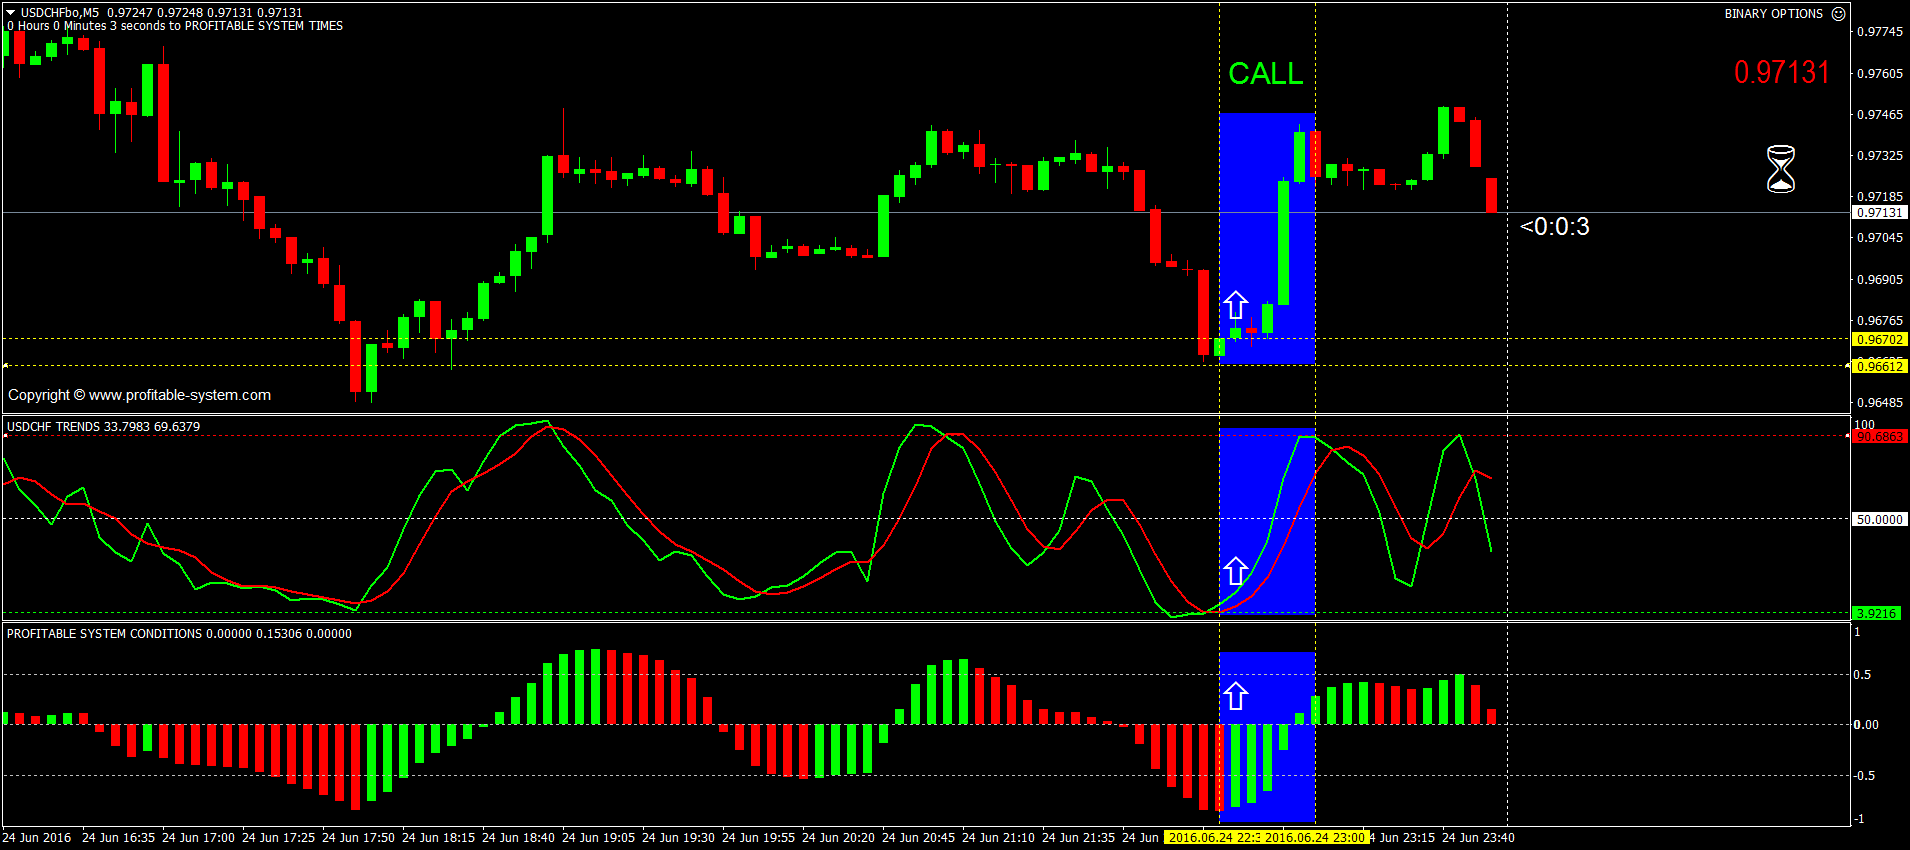Open the chart menu triangle beside USDCHFbo,M5
The width and height of the screenshot is (1910, 850).
(x=10, y=13)
